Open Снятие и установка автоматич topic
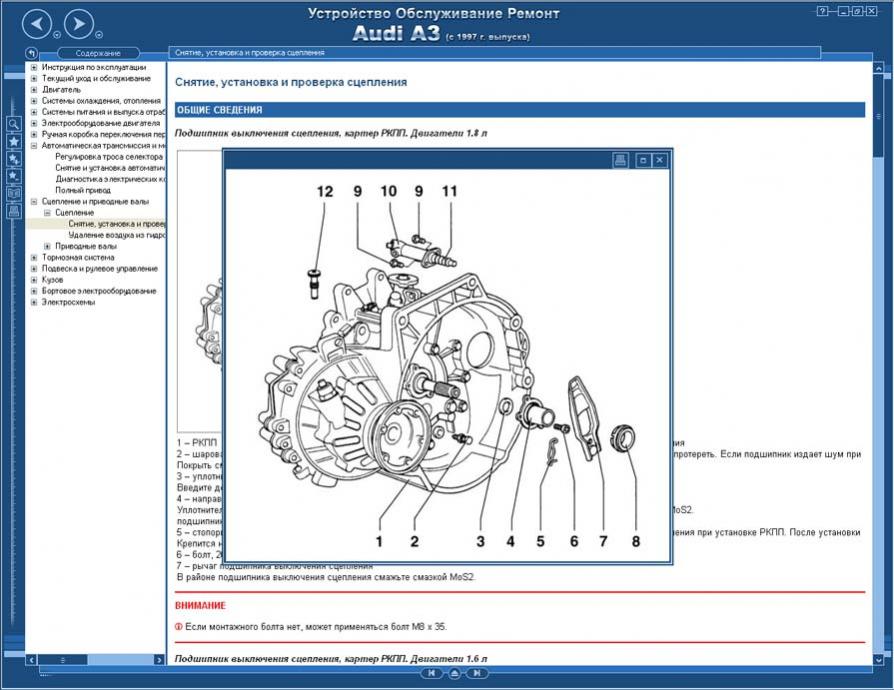 (110, 168)
